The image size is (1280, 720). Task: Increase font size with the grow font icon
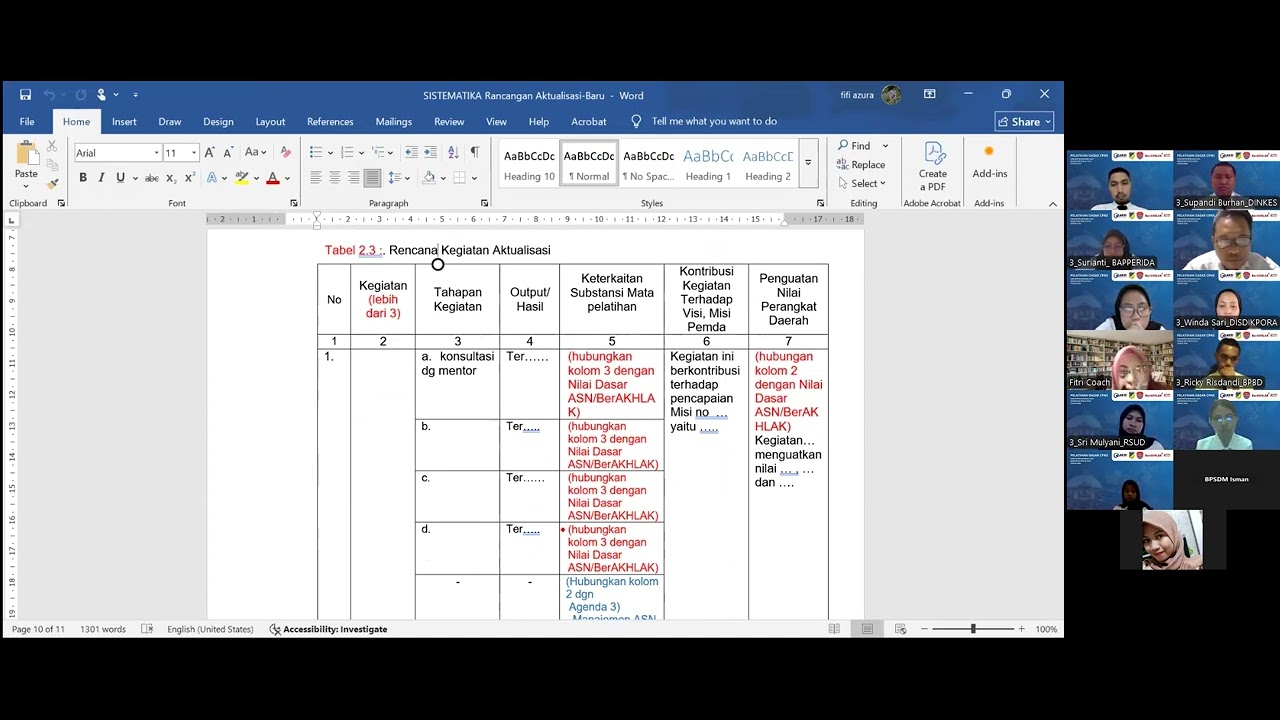[209, 153]
